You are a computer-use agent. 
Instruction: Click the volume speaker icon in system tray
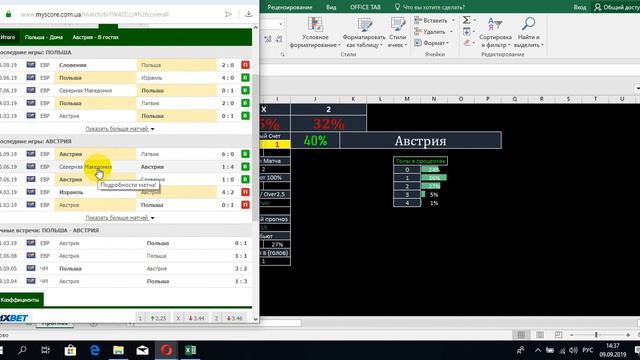point(573,350)
